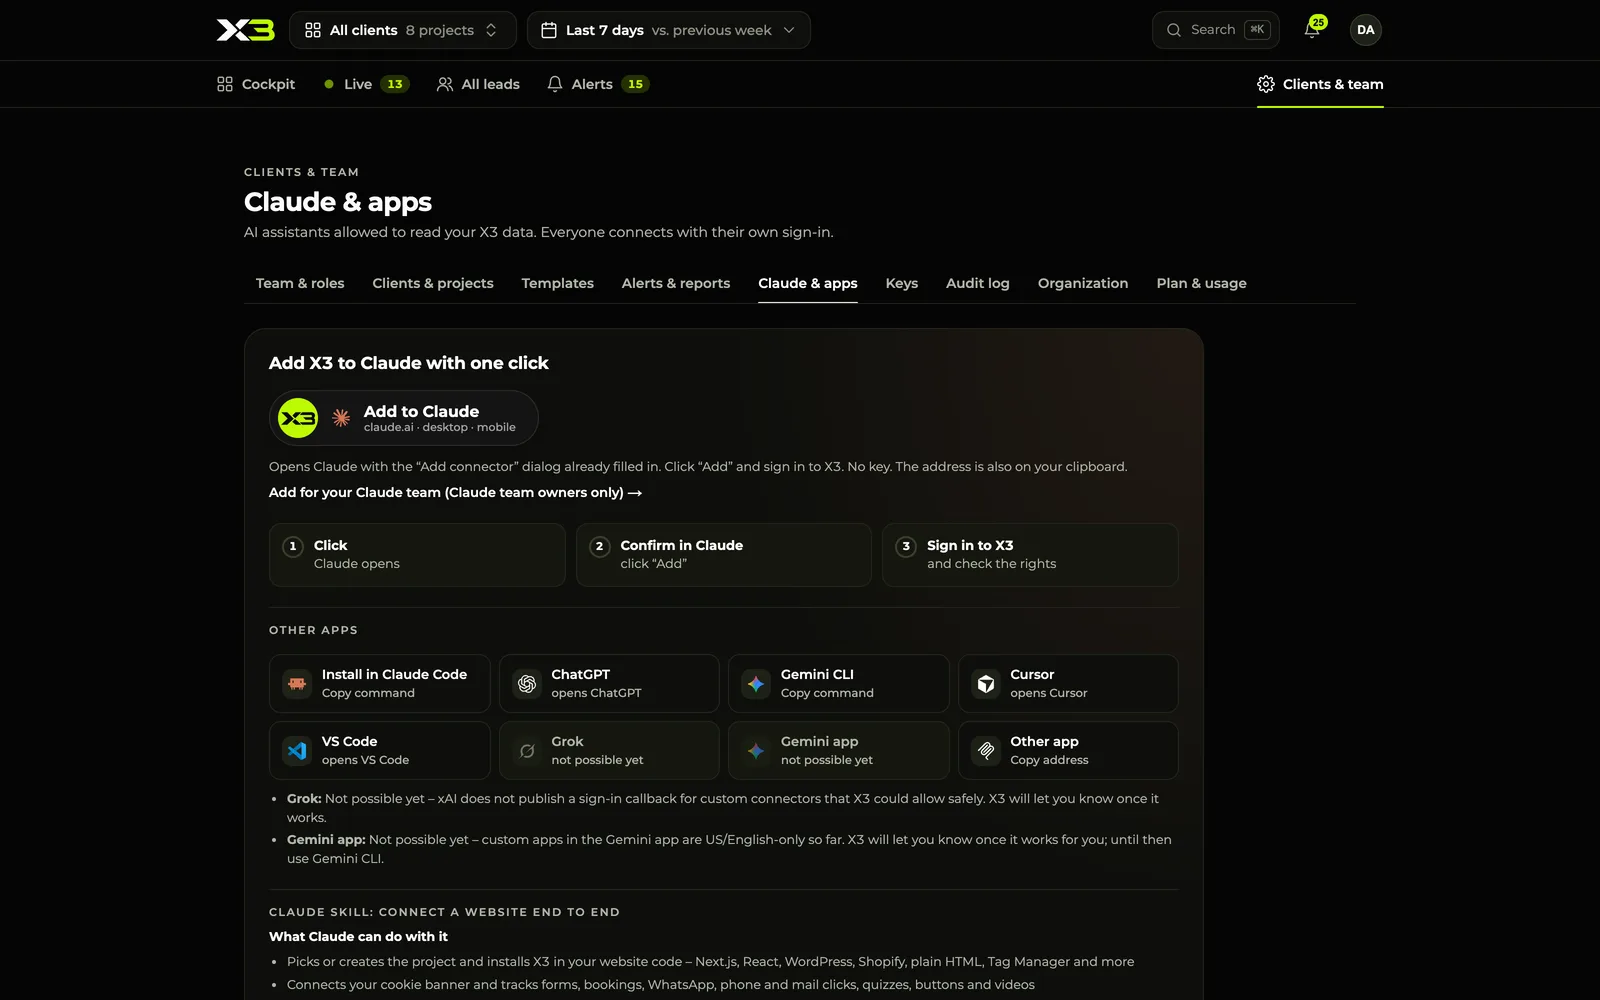Open the DA user avatar menu
Viewport: 1600px width, 1000px height.
[1365, 30]
